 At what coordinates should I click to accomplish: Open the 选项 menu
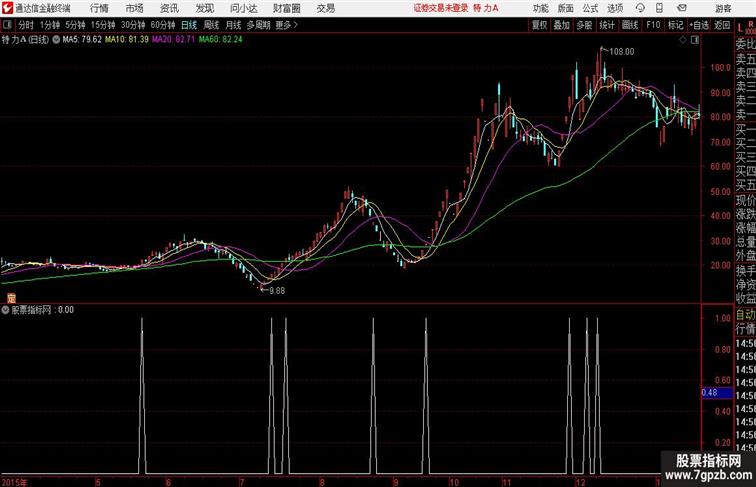pos(615,8)
